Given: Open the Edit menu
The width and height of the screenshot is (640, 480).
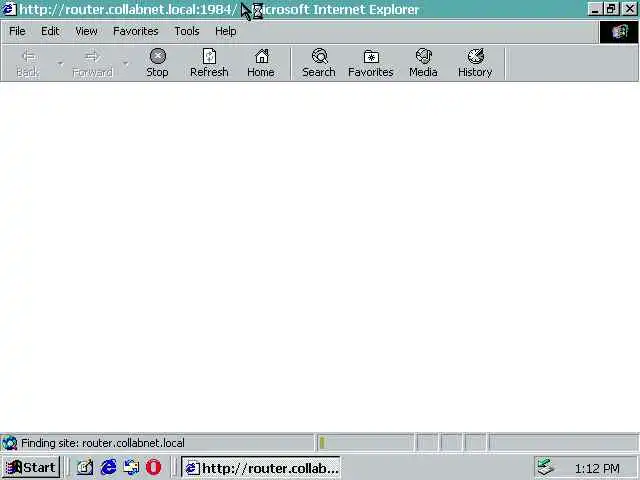Looking at the screenshot, I should [50, 31].
